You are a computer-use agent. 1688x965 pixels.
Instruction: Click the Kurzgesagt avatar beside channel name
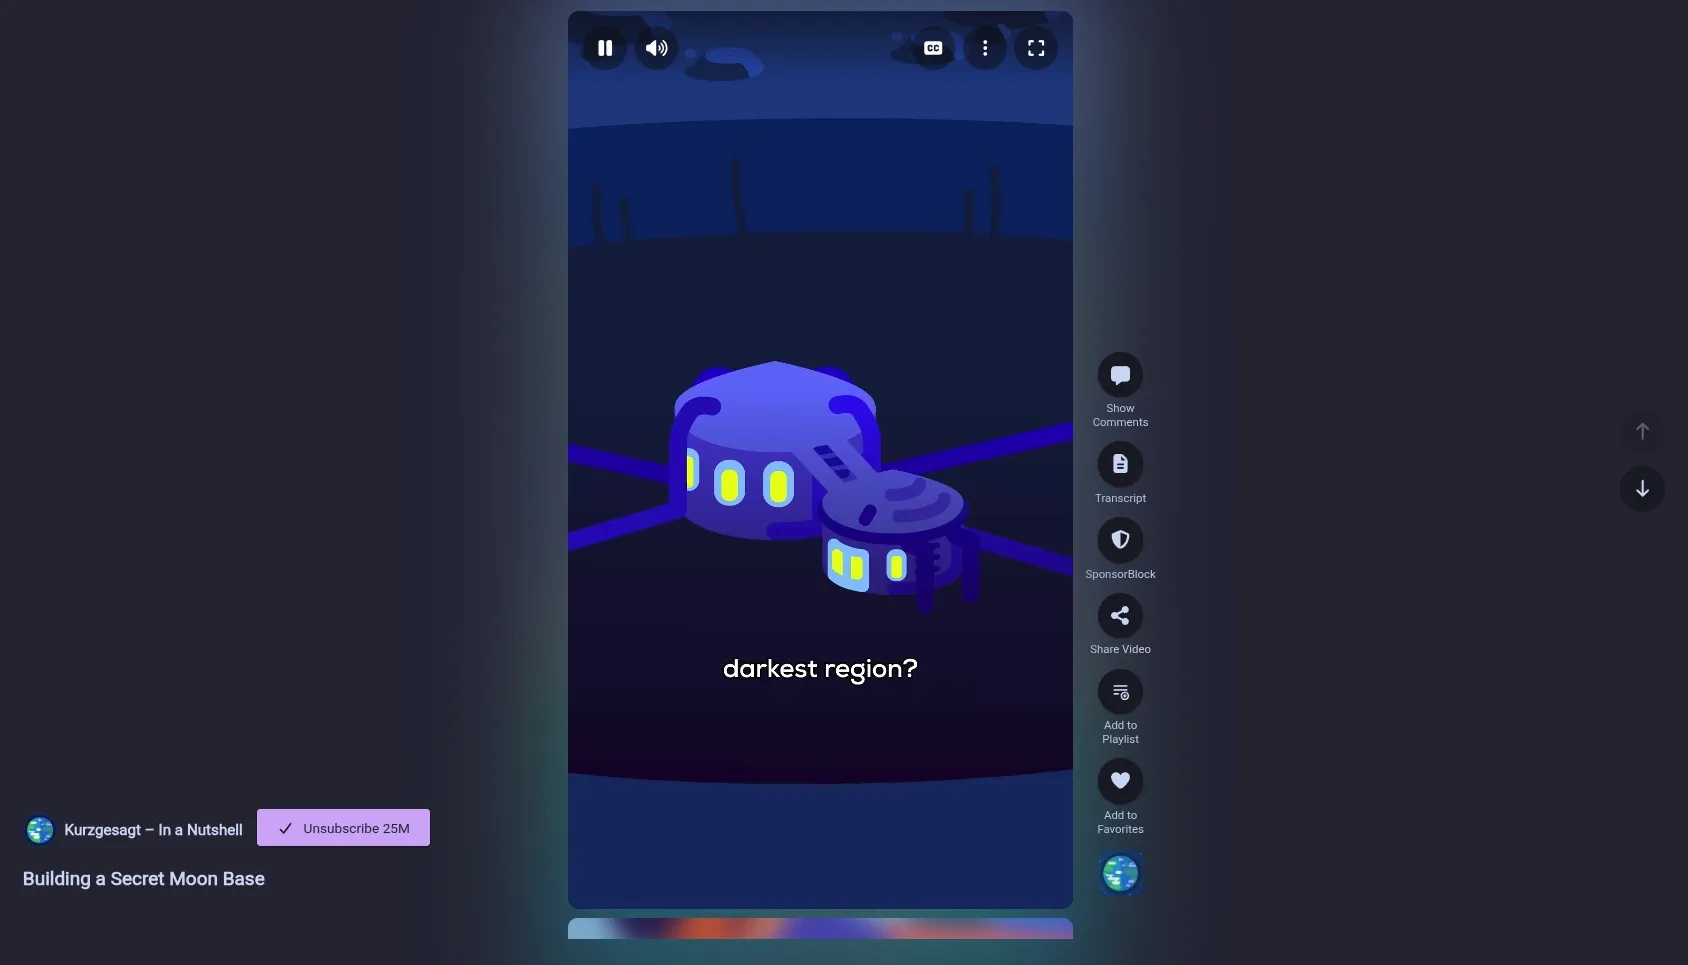click(x=40, y=830)
